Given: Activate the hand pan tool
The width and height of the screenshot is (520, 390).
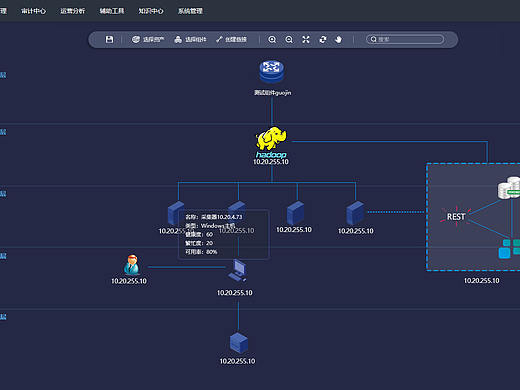Looking at the screenshot, I should [x=338, y=40].
